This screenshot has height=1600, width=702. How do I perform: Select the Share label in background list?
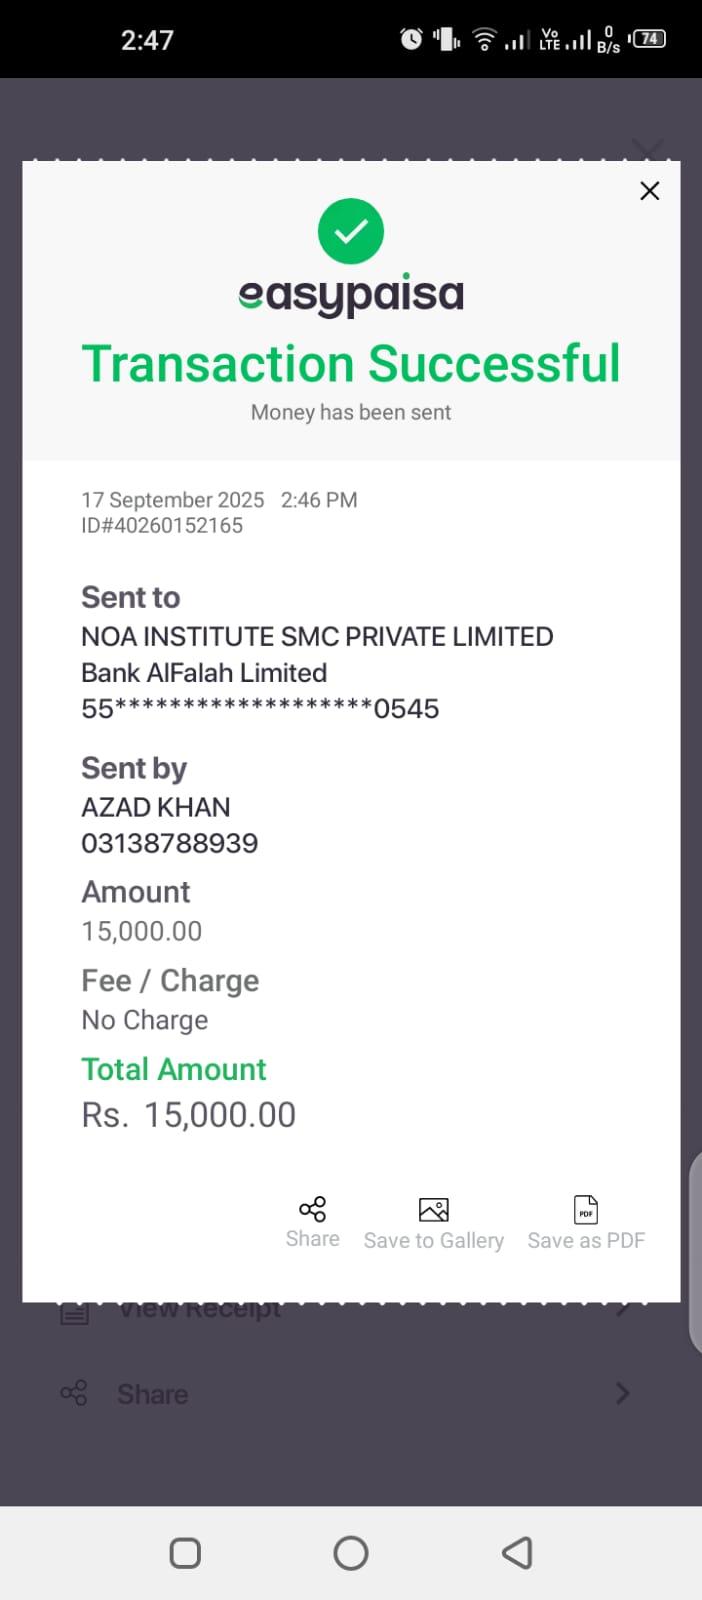point(152,1394)
